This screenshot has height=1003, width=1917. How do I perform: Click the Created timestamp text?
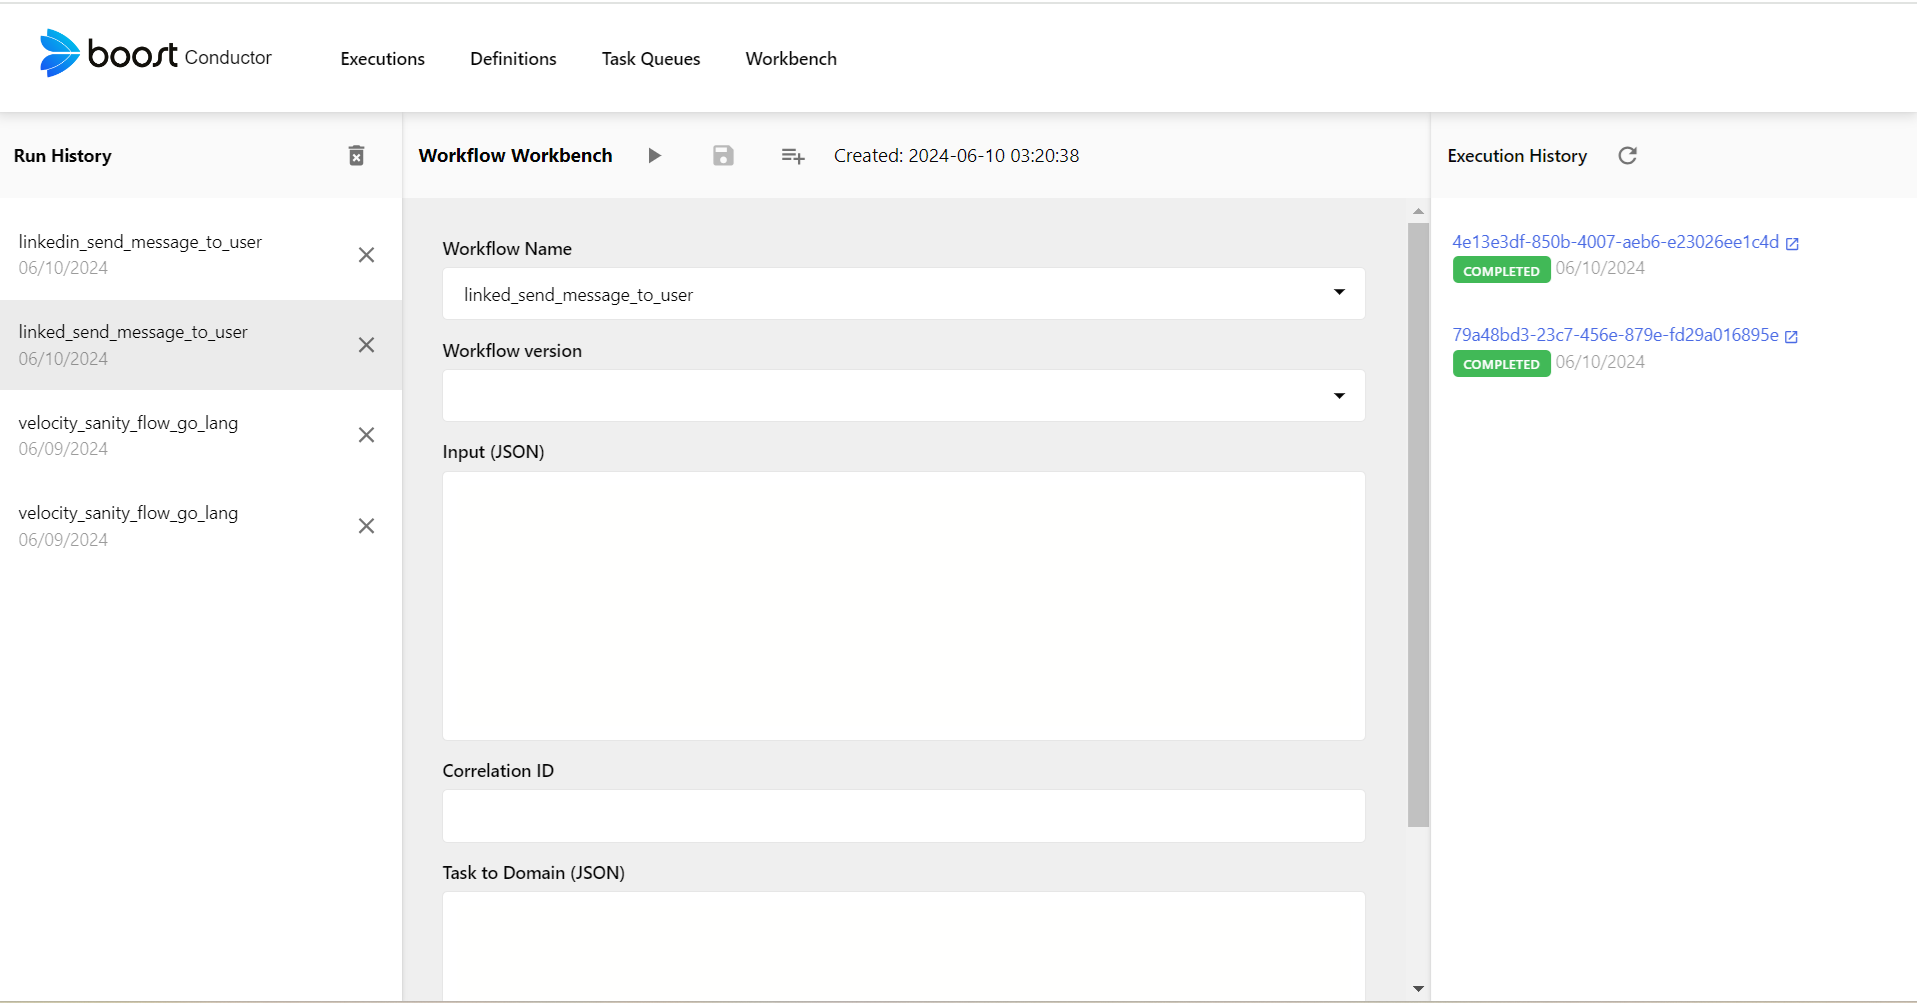[956, 156]
